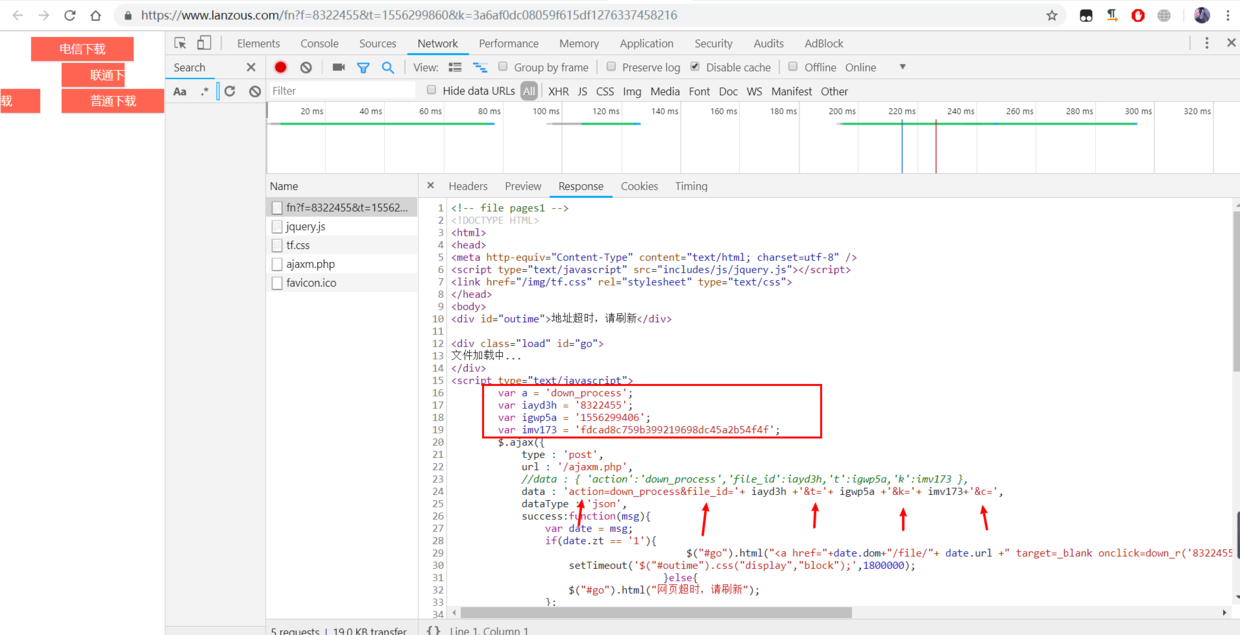
Task: Toggle capture screenshots camera icon
Action: tap(338, 67)
